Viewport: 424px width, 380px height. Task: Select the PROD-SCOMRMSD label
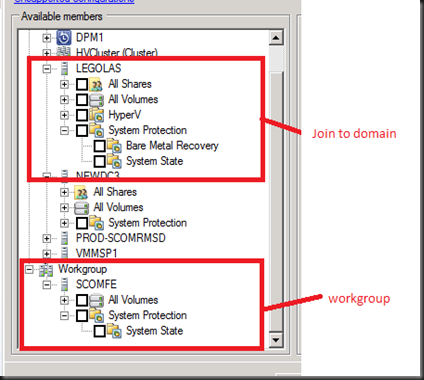click(x=121, y=238)
